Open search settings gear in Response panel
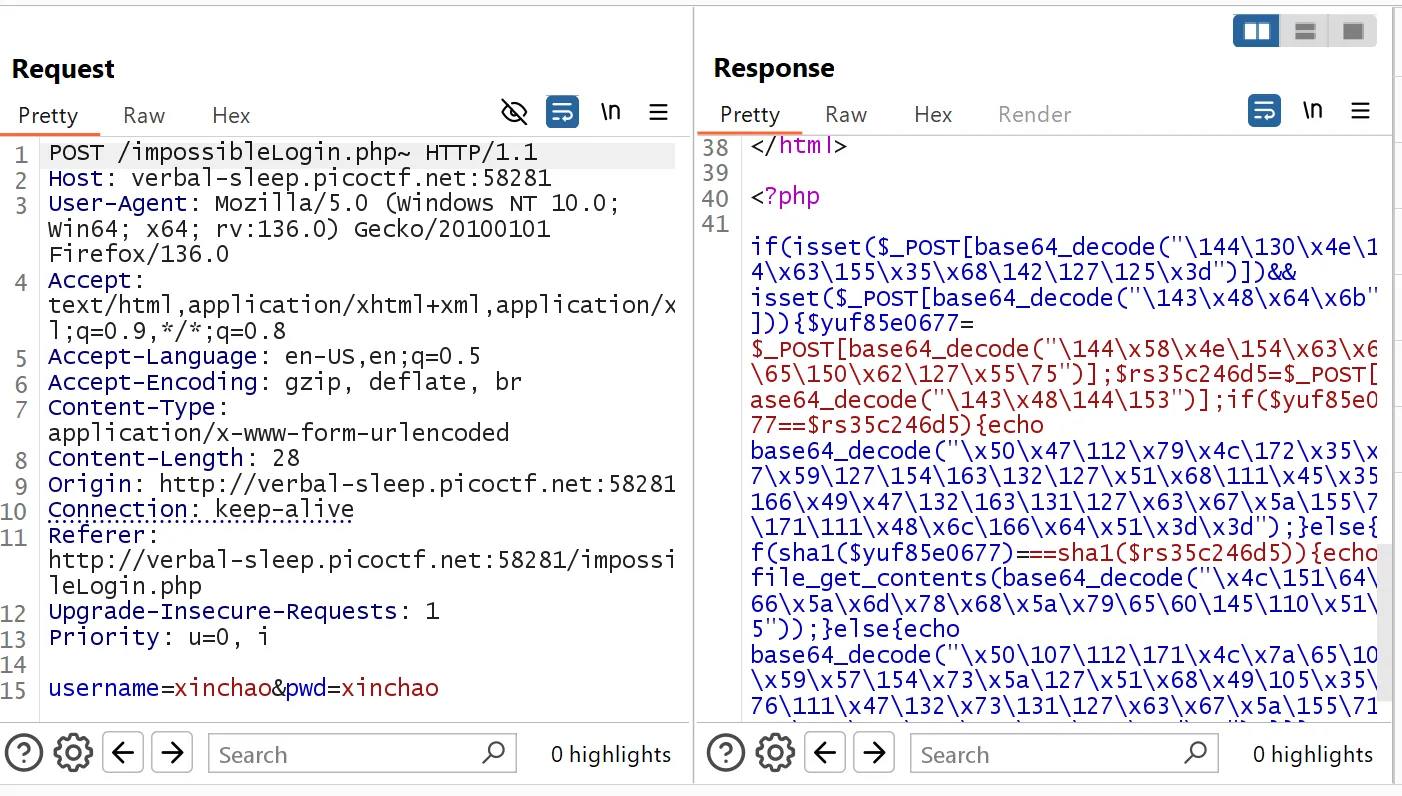 pos(775,752)
